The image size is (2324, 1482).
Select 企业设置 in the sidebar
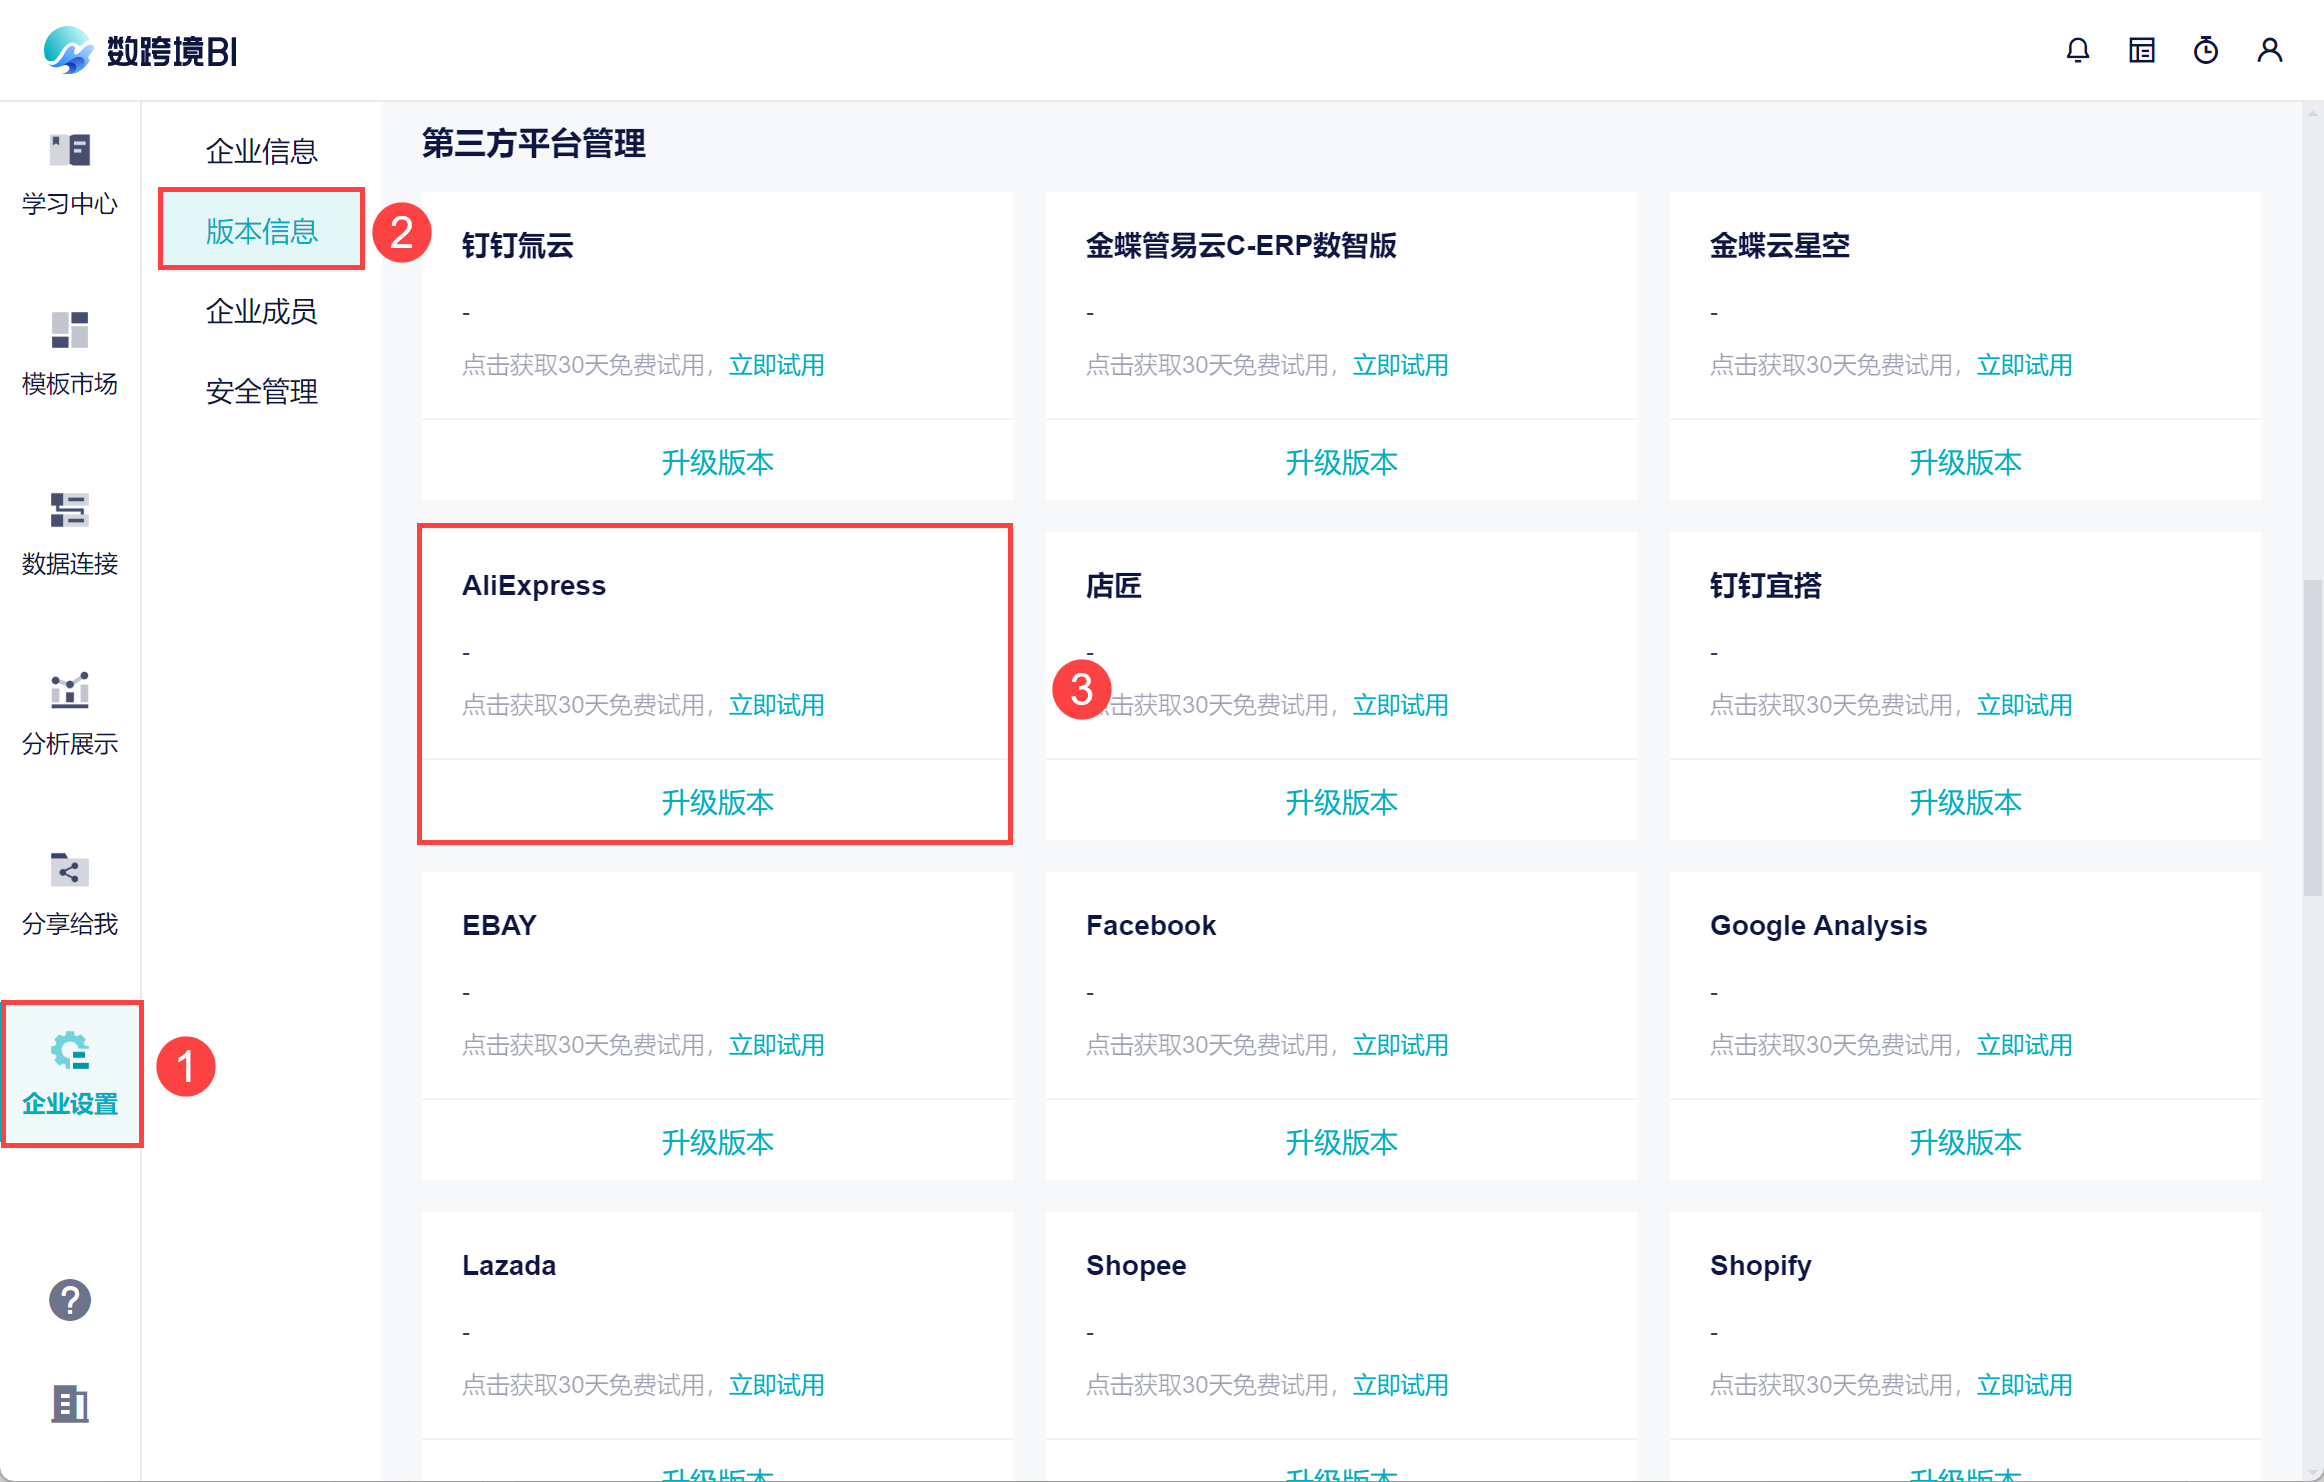click(x=71, y=1074)
